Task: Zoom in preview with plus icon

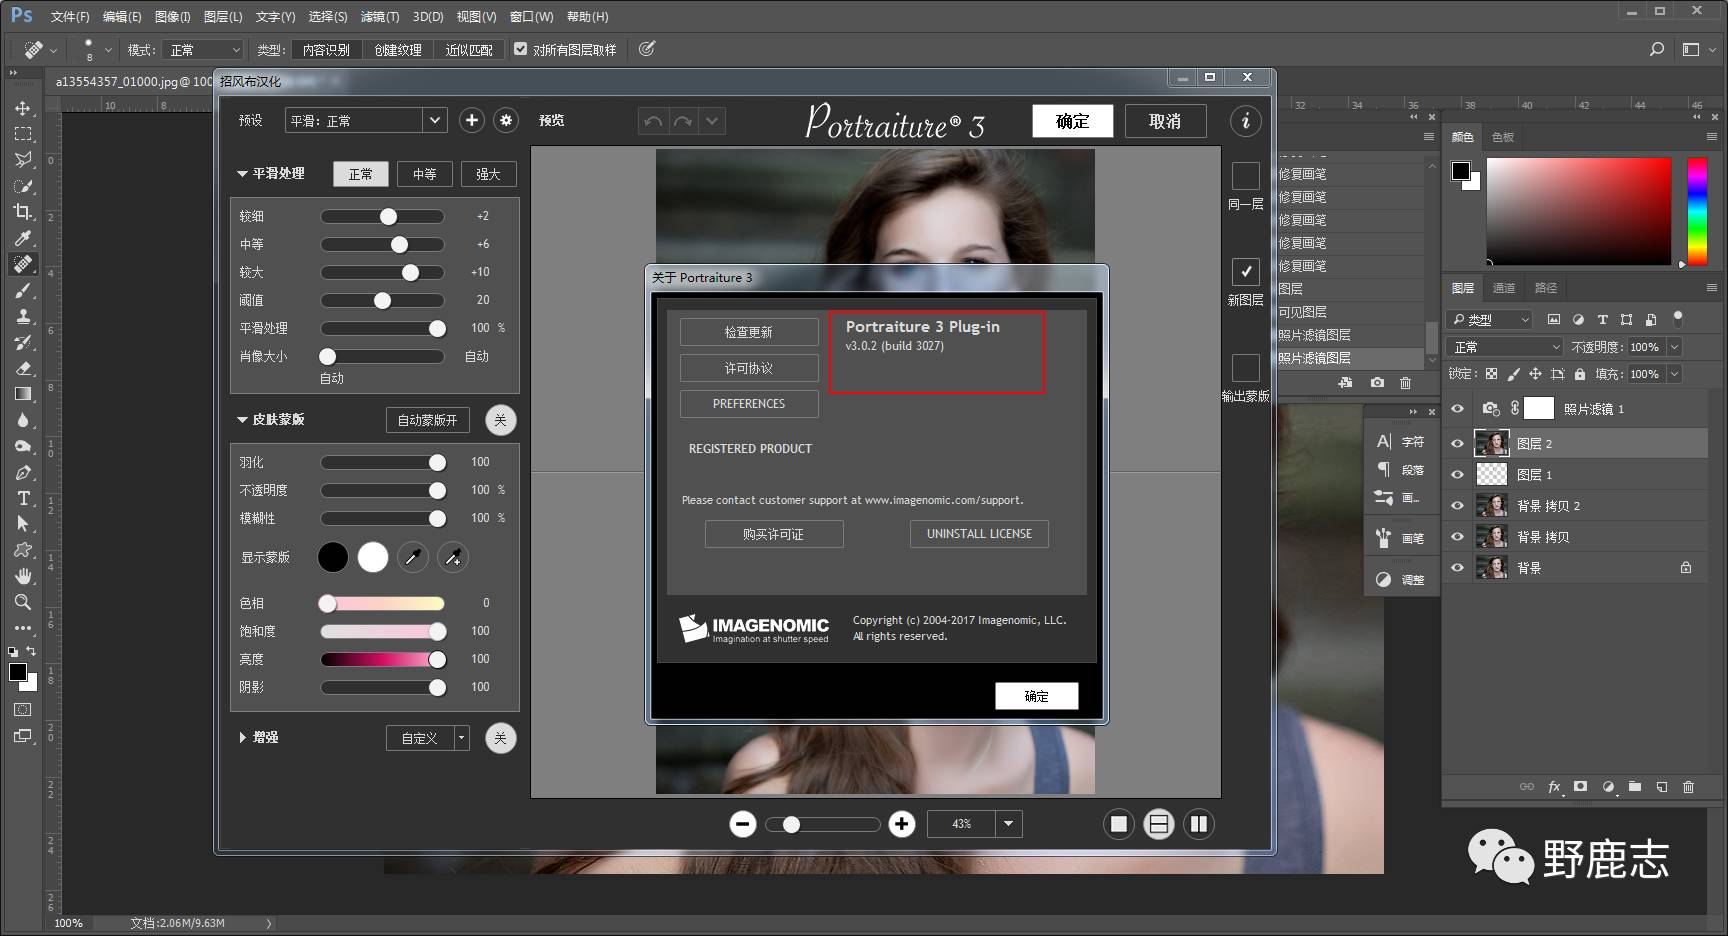Action: pyautogui.click(x=902, y=824)
